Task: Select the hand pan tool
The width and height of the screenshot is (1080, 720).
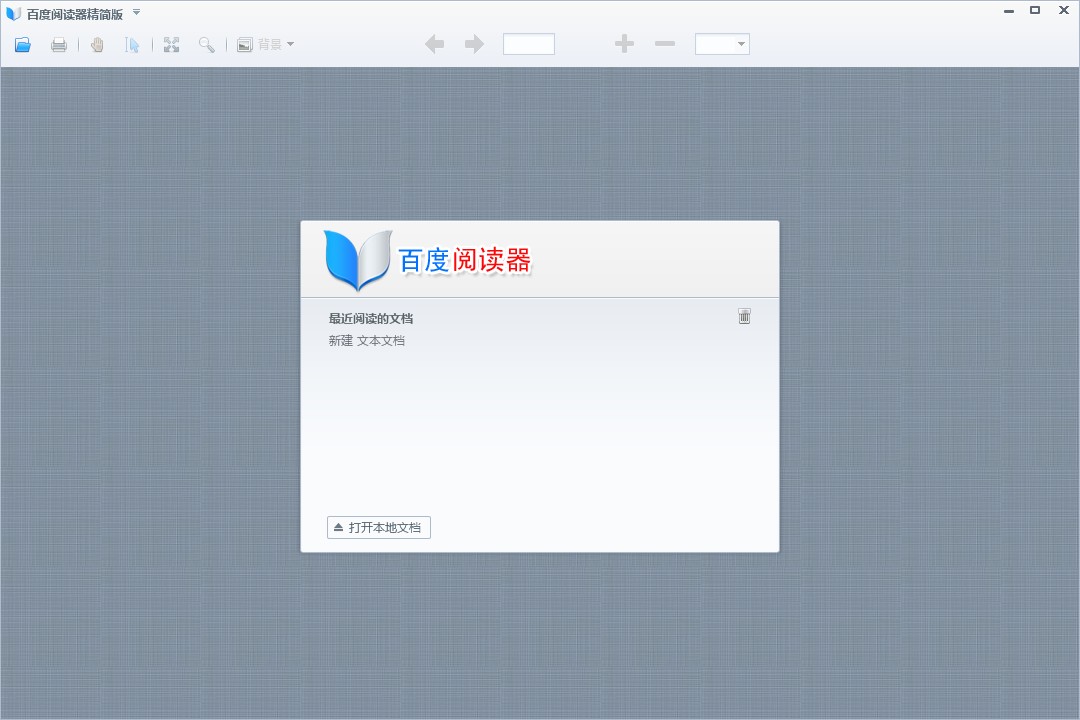Action: click(x=97, y=45)
